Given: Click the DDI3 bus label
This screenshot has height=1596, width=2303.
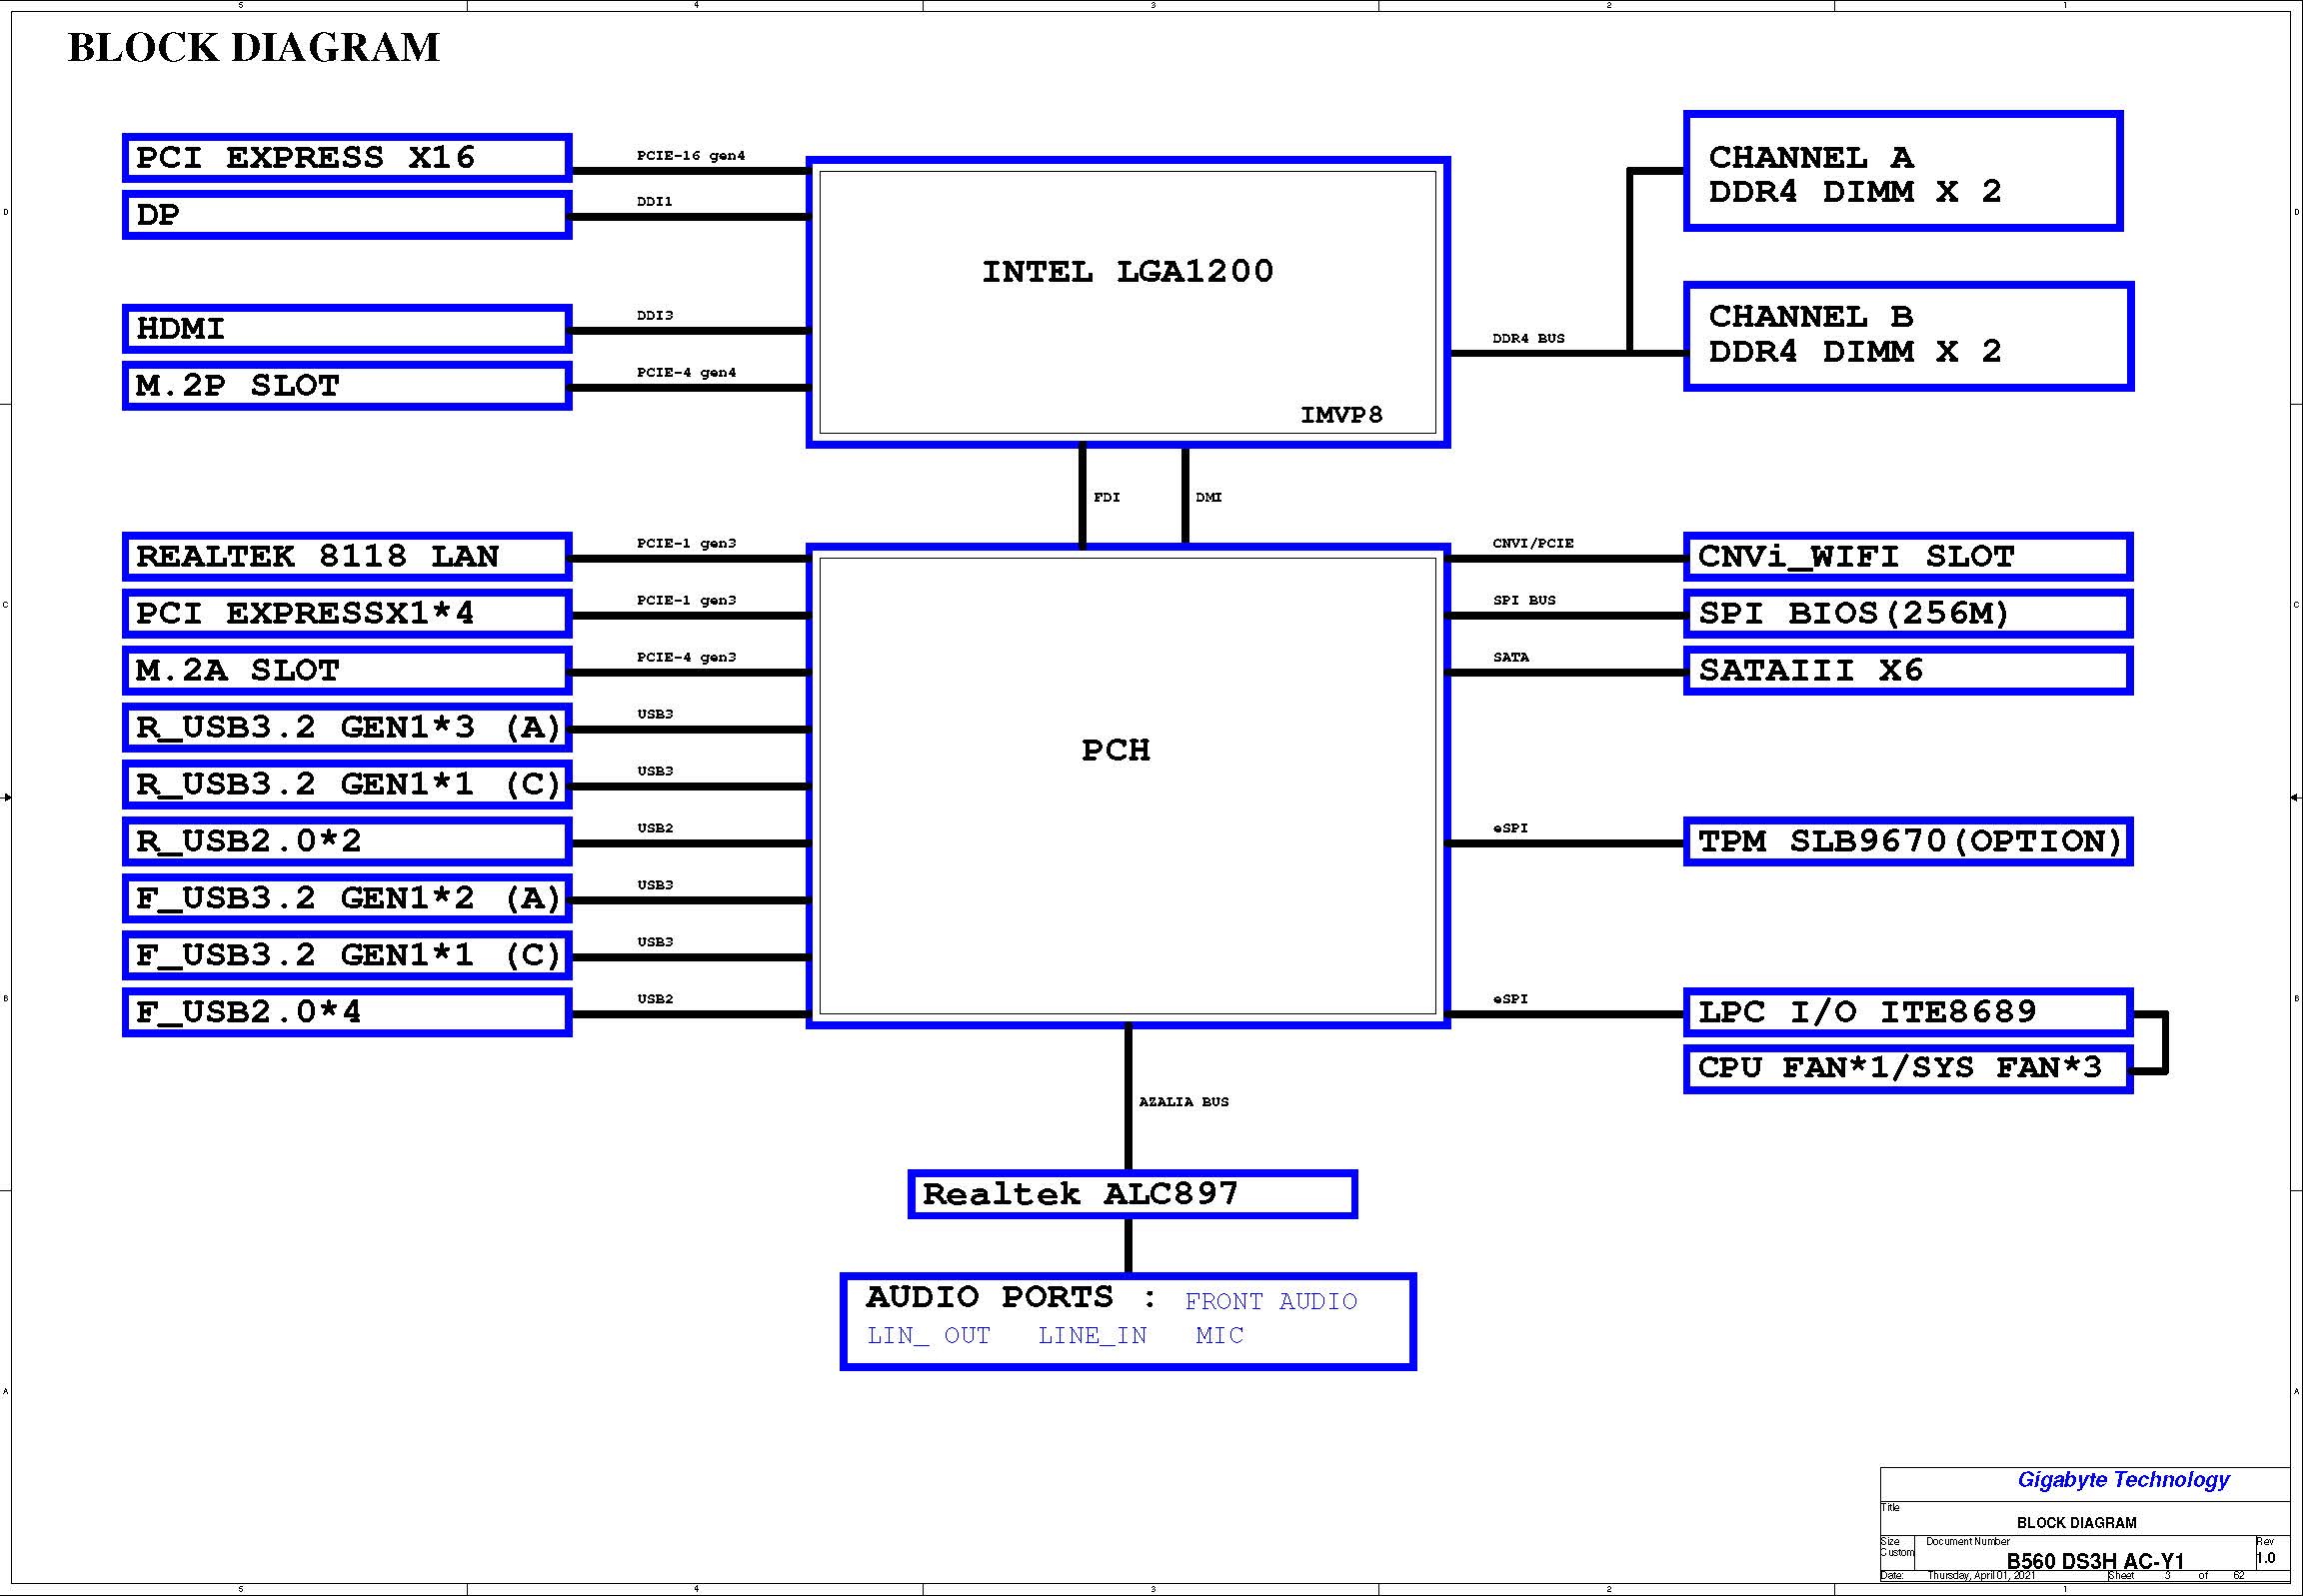Looking at the screenshot, I should 654,316.
